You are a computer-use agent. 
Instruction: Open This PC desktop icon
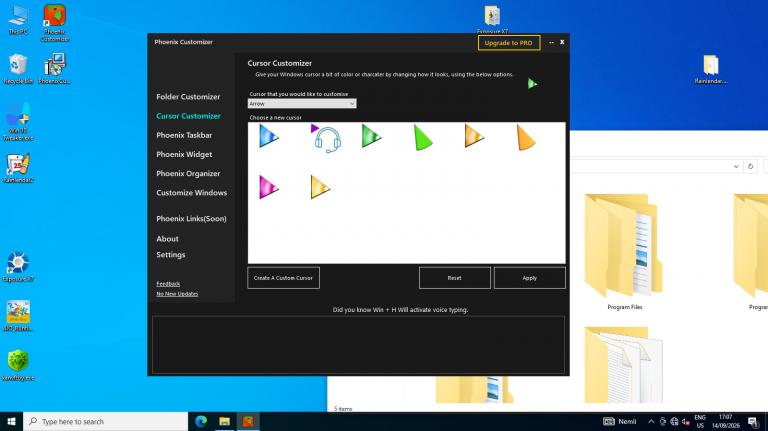coord(18,20)
